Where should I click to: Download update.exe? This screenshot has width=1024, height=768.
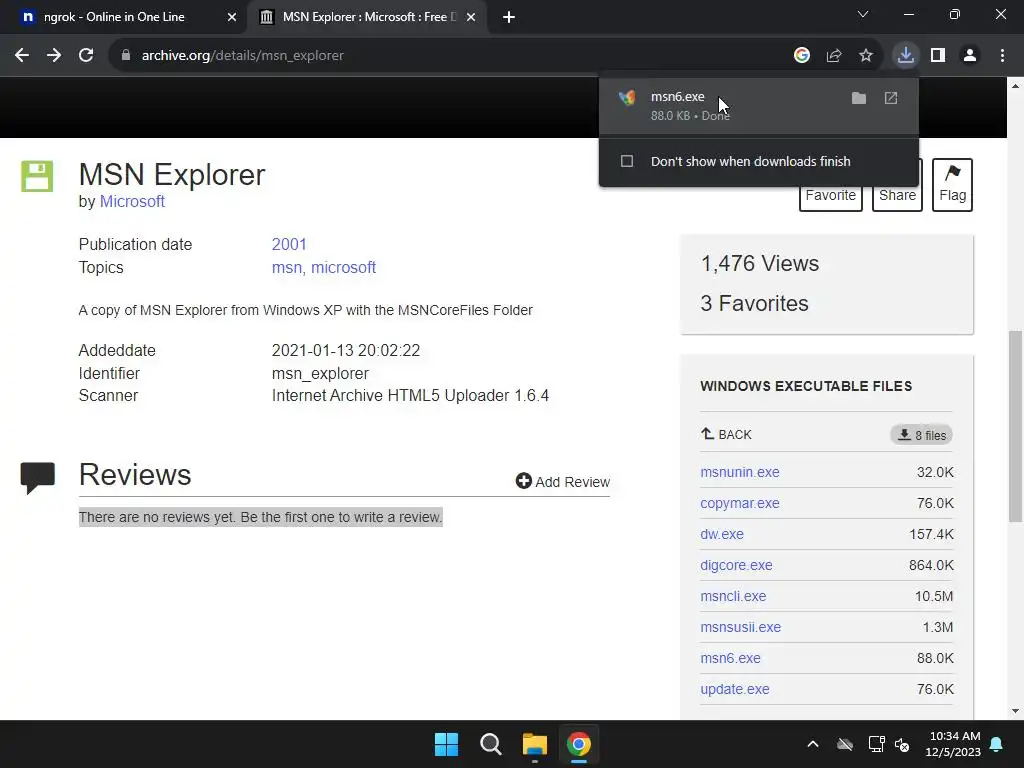[735, 689]
